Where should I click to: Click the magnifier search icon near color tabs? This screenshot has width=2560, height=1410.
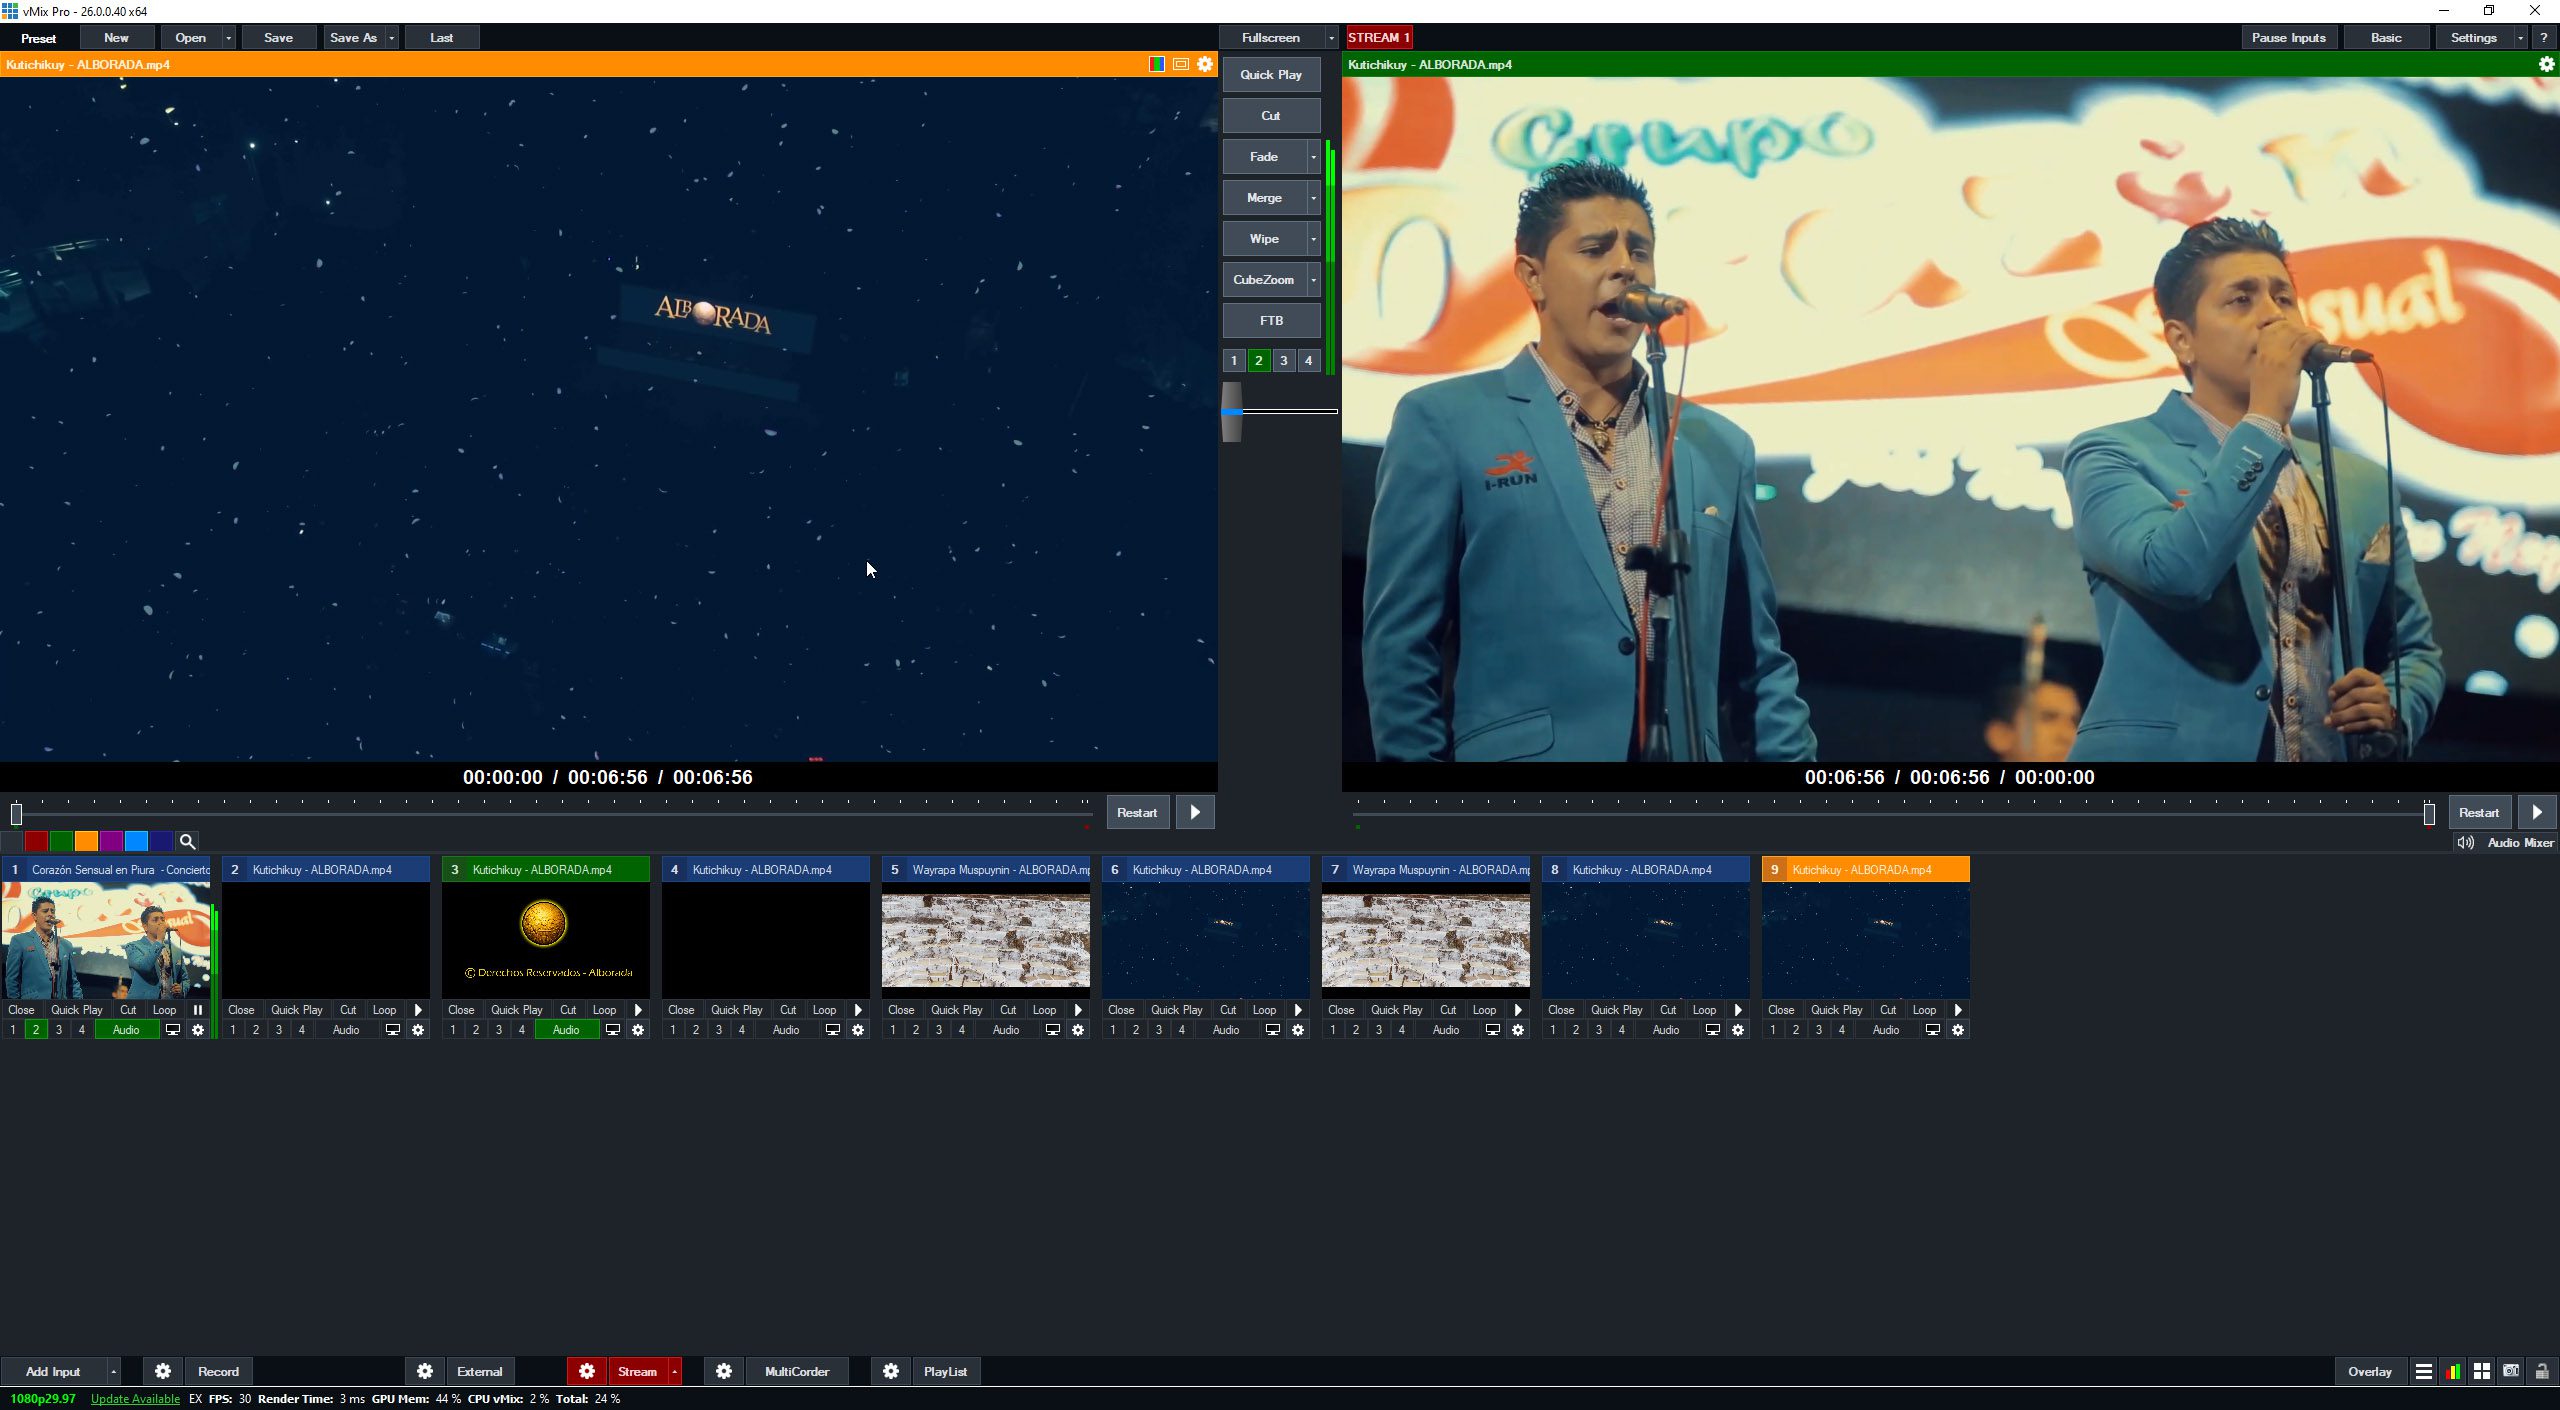click(187, 841)
